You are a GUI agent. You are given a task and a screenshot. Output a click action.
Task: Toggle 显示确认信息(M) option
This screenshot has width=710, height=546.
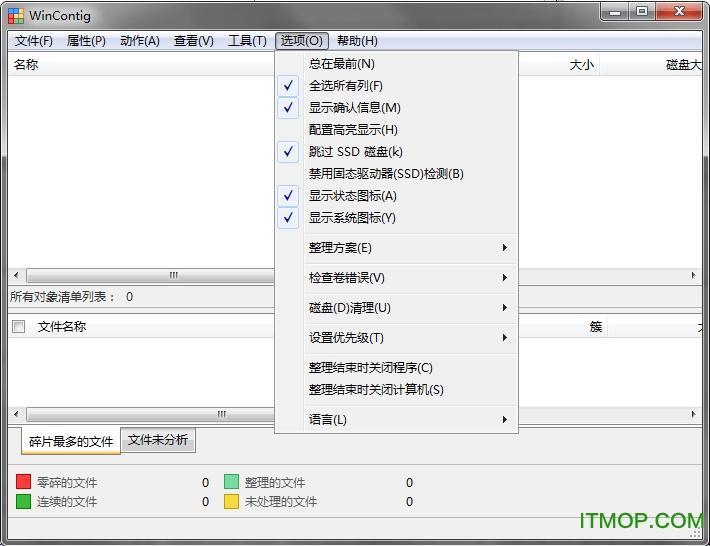coord(396,108)
